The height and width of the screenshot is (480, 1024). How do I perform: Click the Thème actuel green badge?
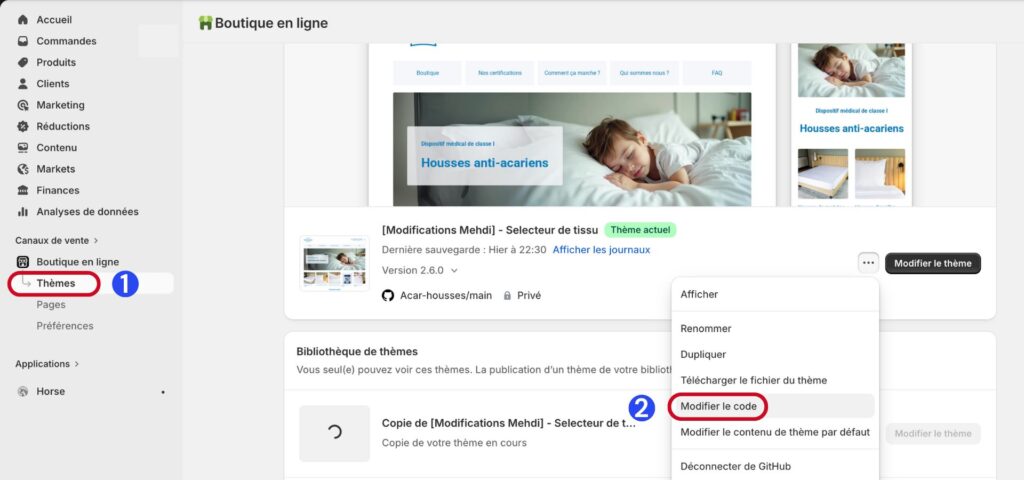tap(640, 230)
